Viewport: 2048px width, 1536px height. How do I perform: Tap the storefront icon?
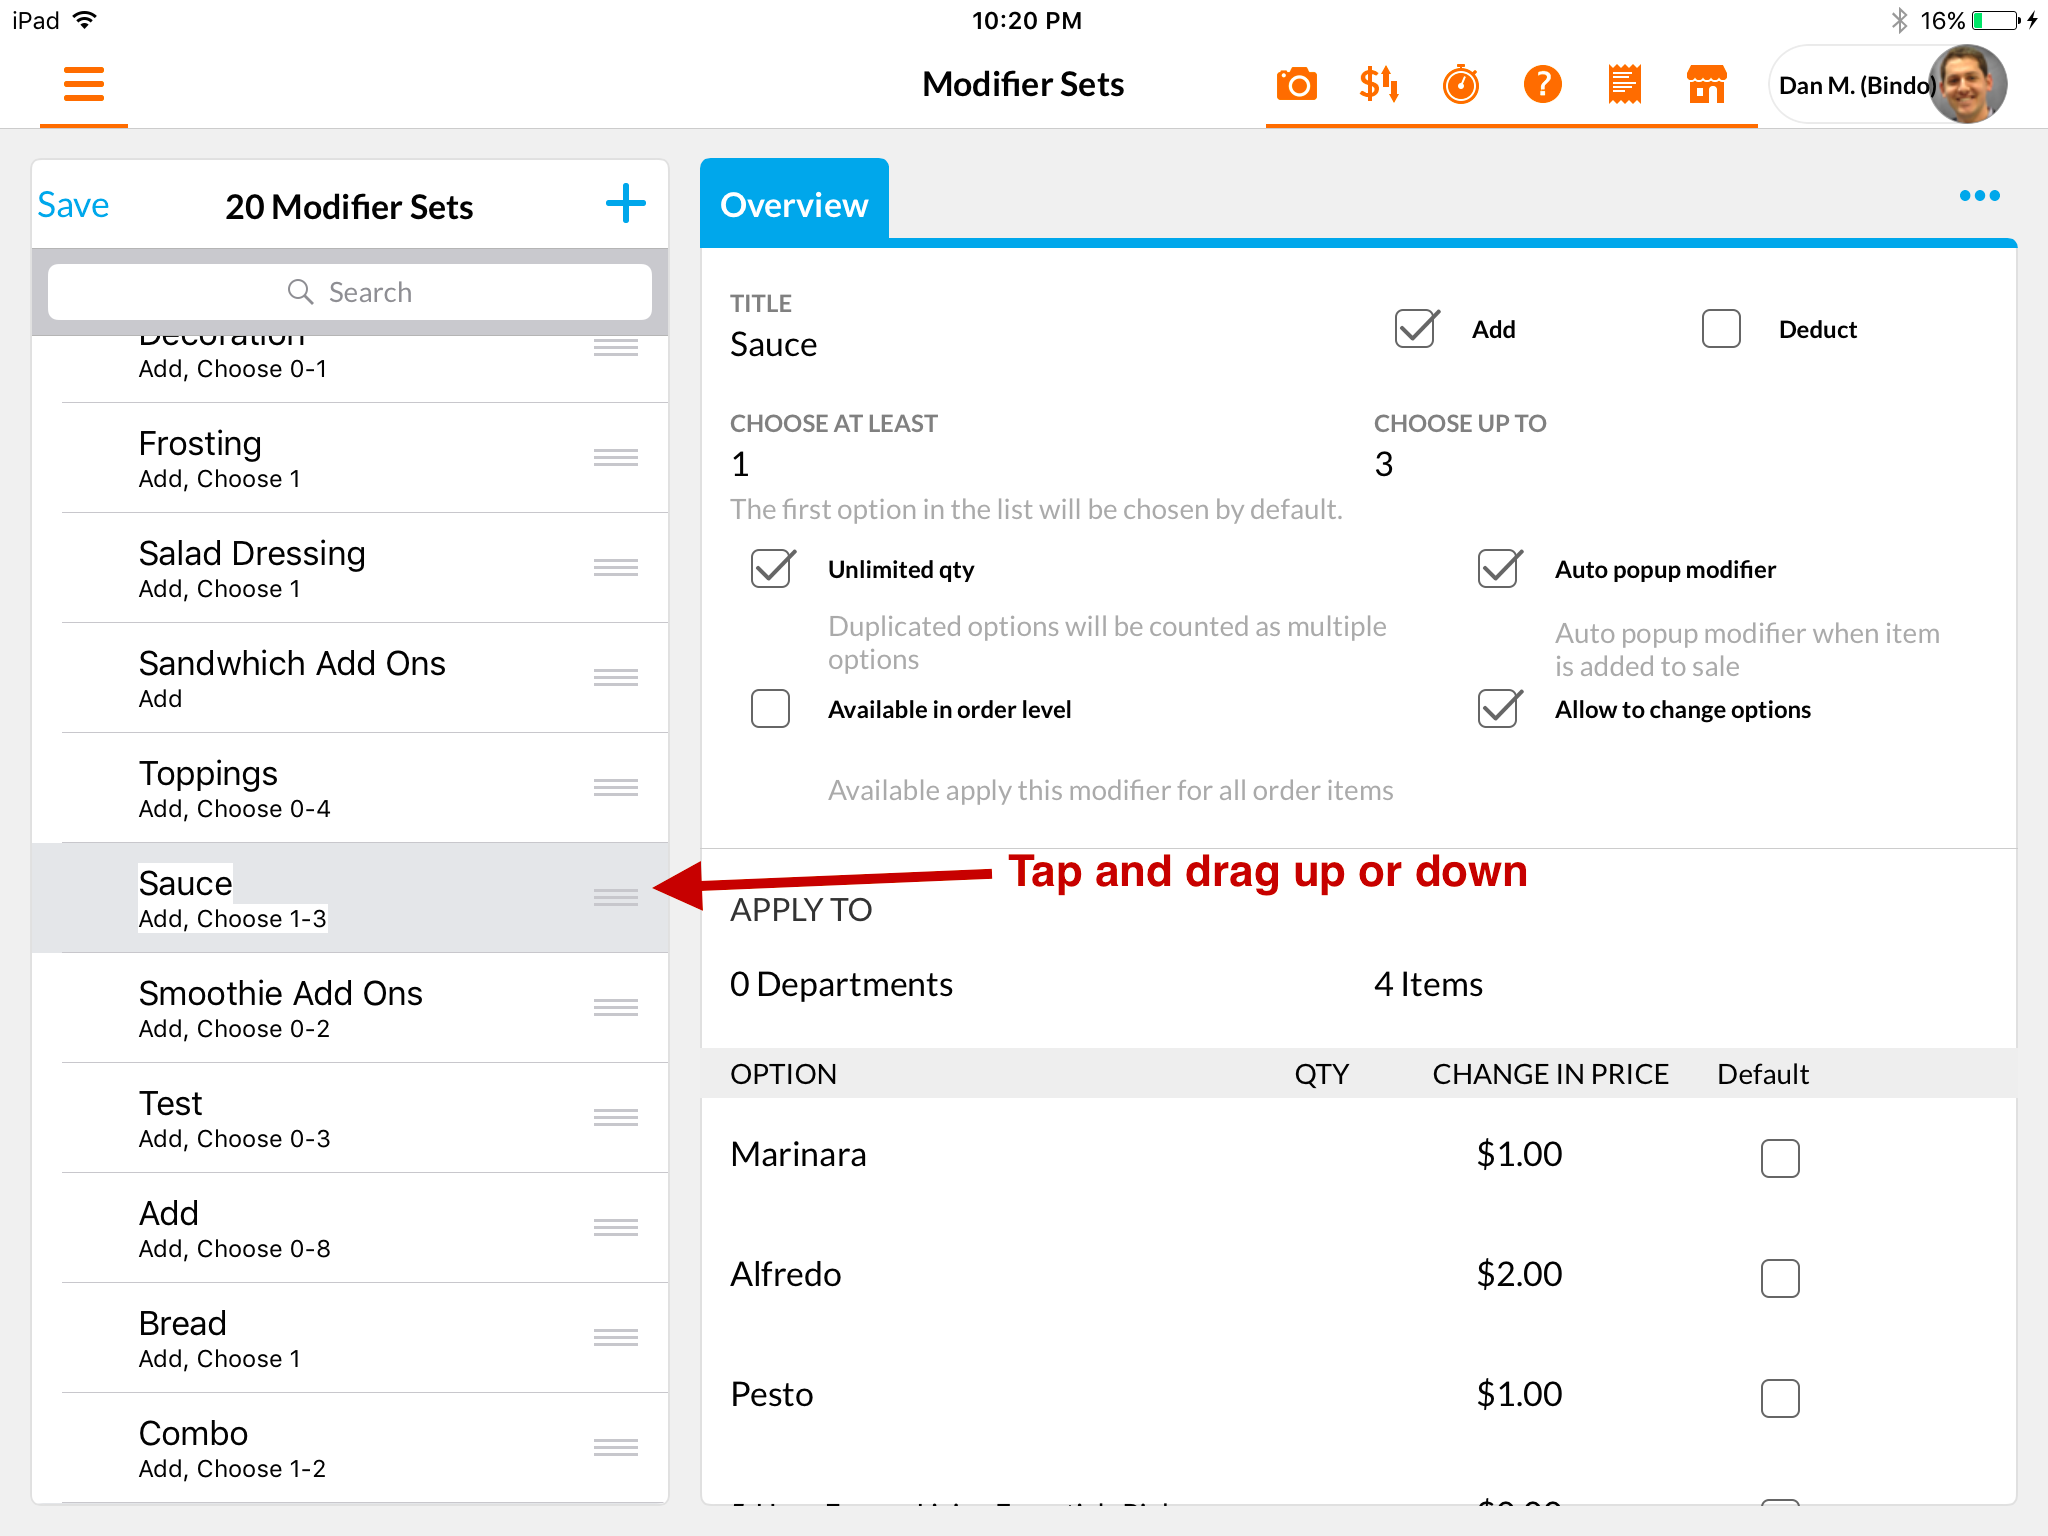pyautogui.click(x=1706, y=84)
